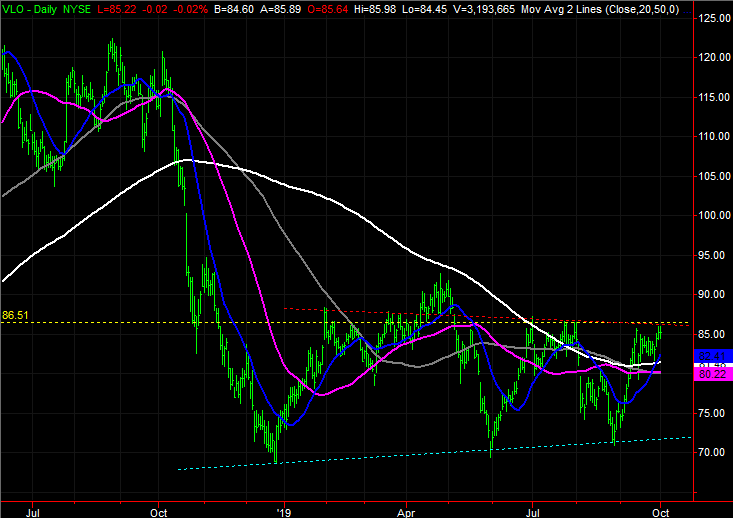This screenshot has width=733, height=518.
Task: Click the blue 82.41 moving average tag
Action: click(712, 356)
